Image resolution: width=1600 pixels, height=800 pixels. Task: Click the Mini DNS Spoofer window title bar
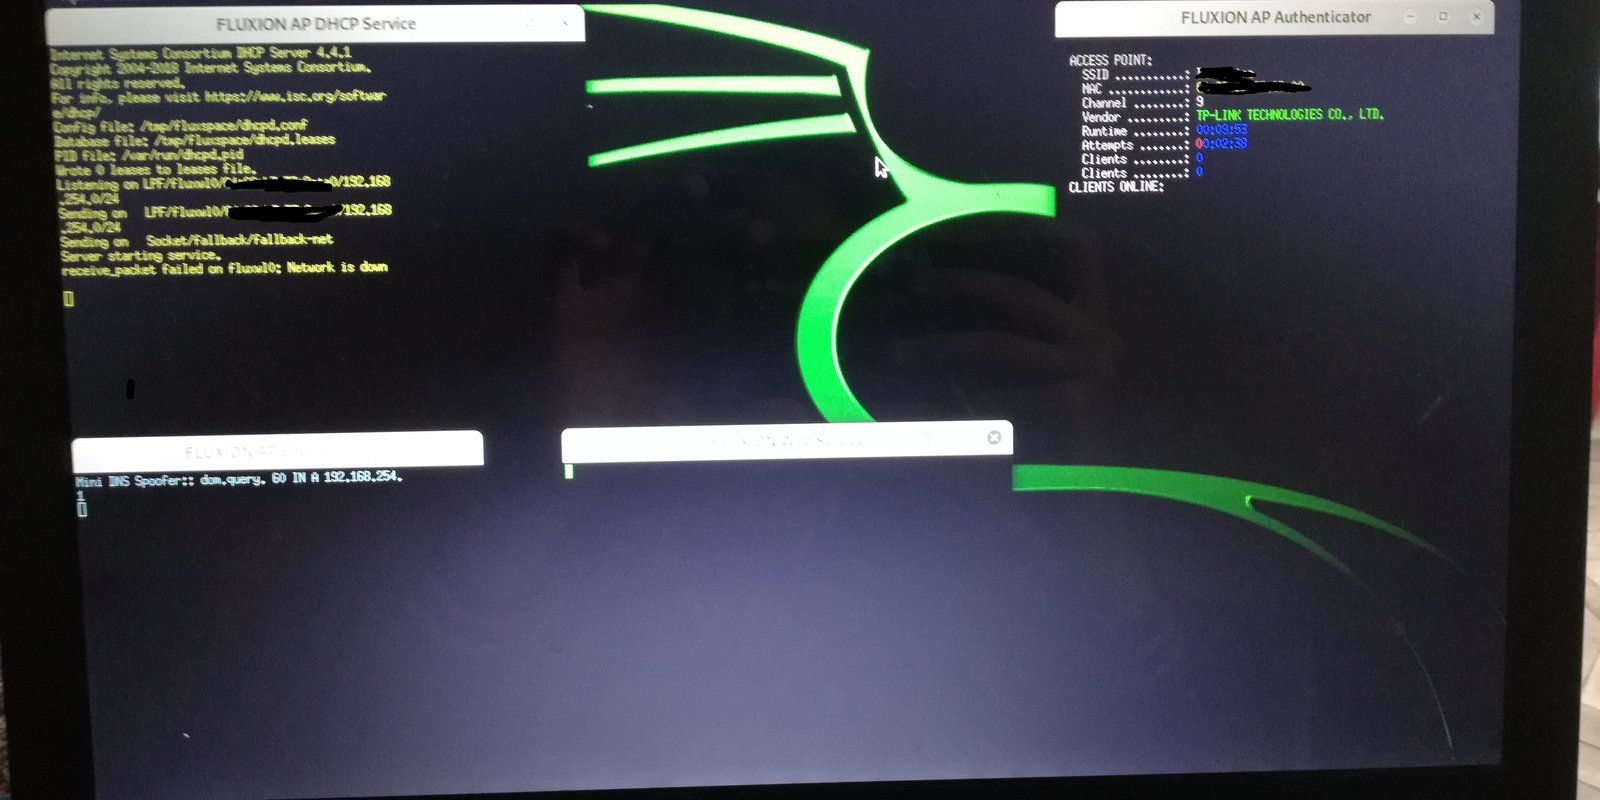(277, 451)
